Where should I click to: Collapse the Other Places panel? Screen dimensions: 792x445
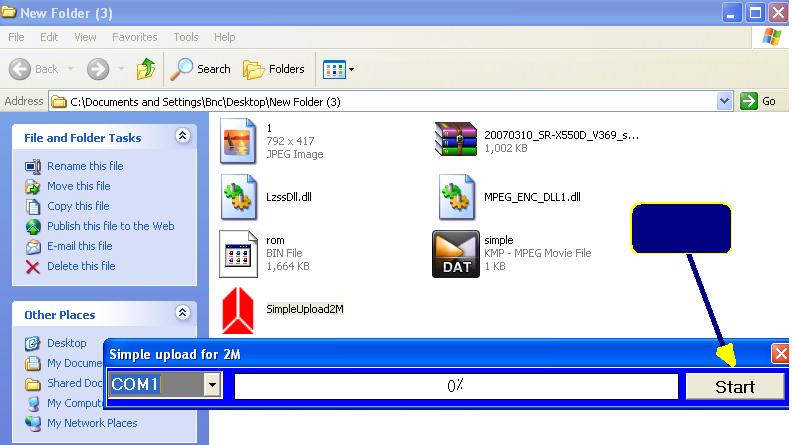[x=182, y=314]
